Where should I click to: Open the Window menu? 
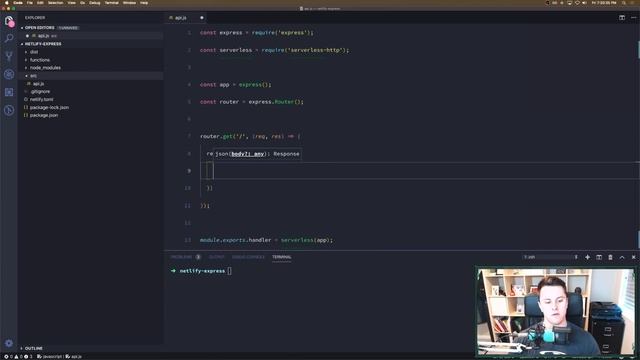point(129,3)
